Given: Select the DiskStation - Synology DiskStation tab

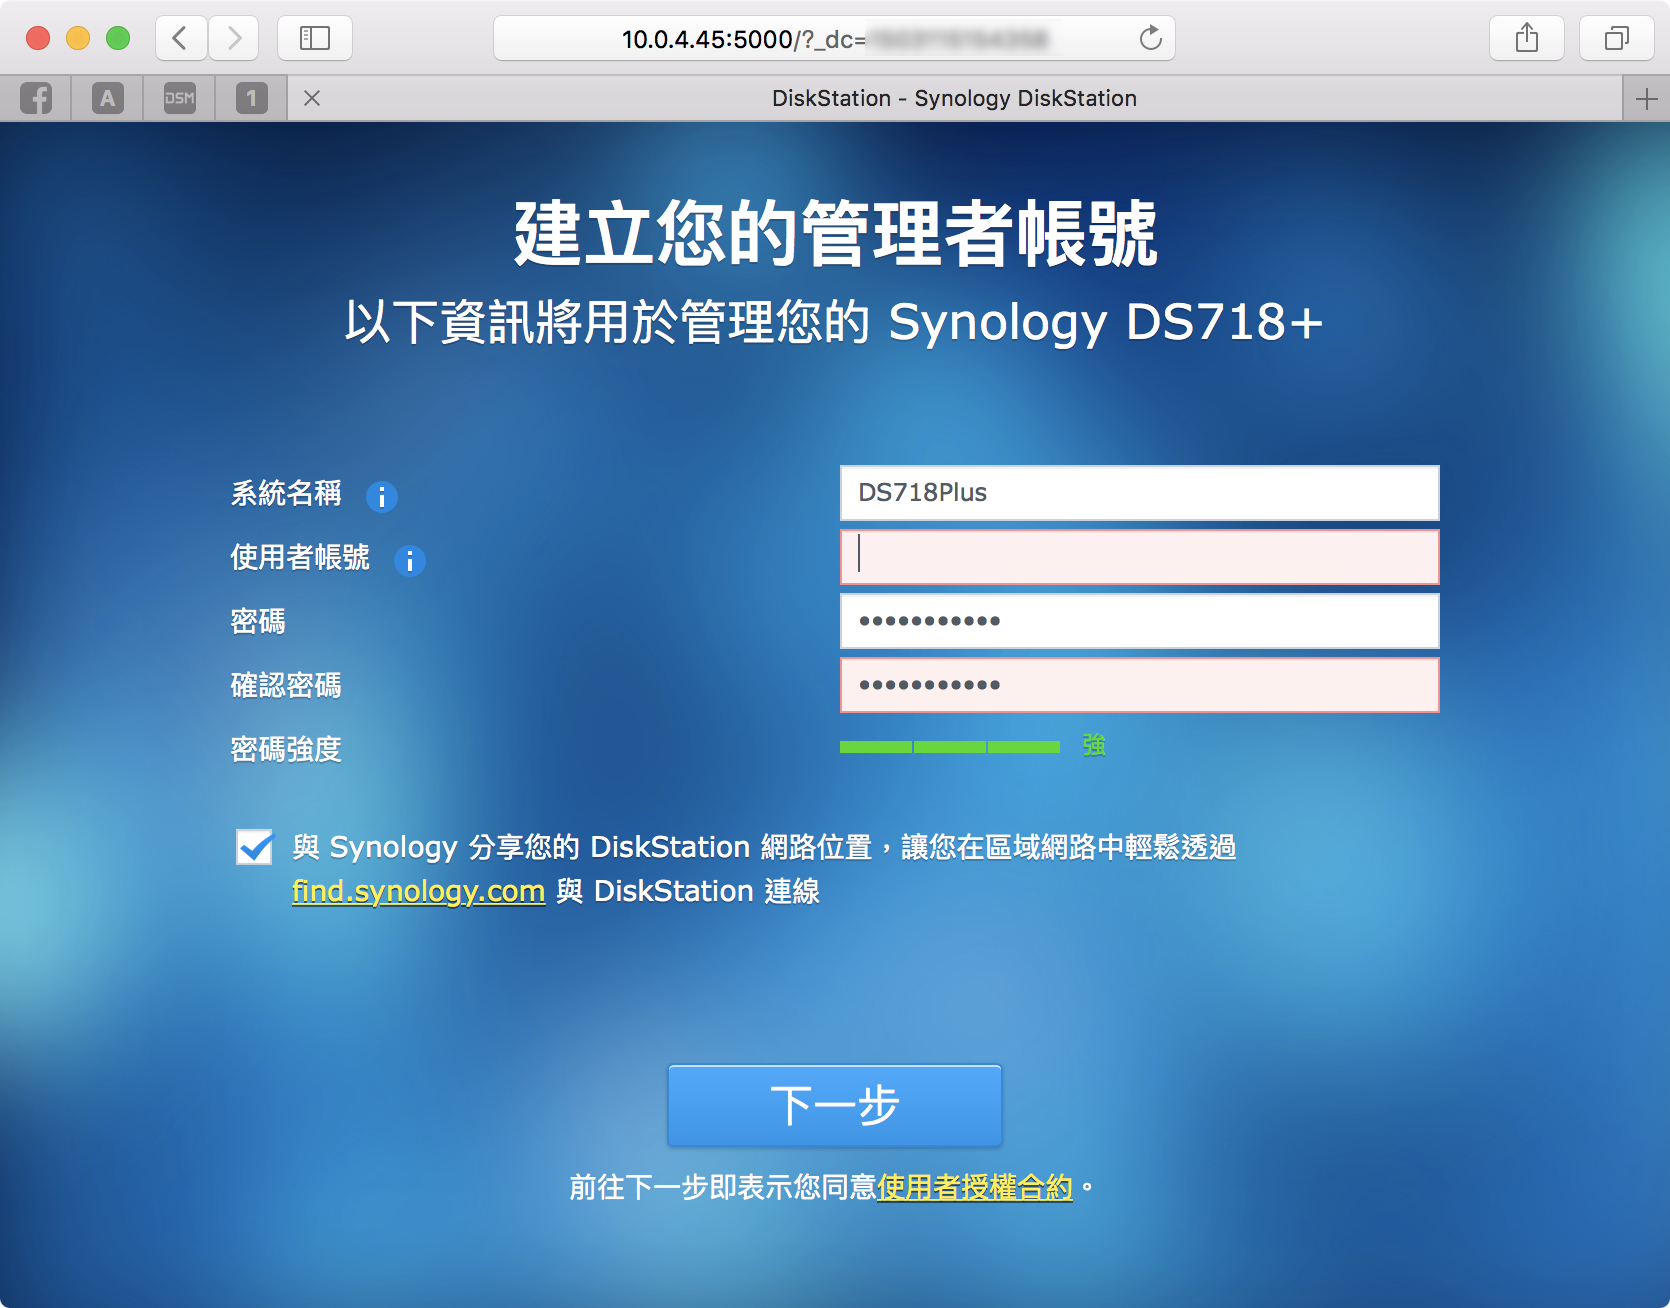Looking at the screenshot, I should click(954, 98).
